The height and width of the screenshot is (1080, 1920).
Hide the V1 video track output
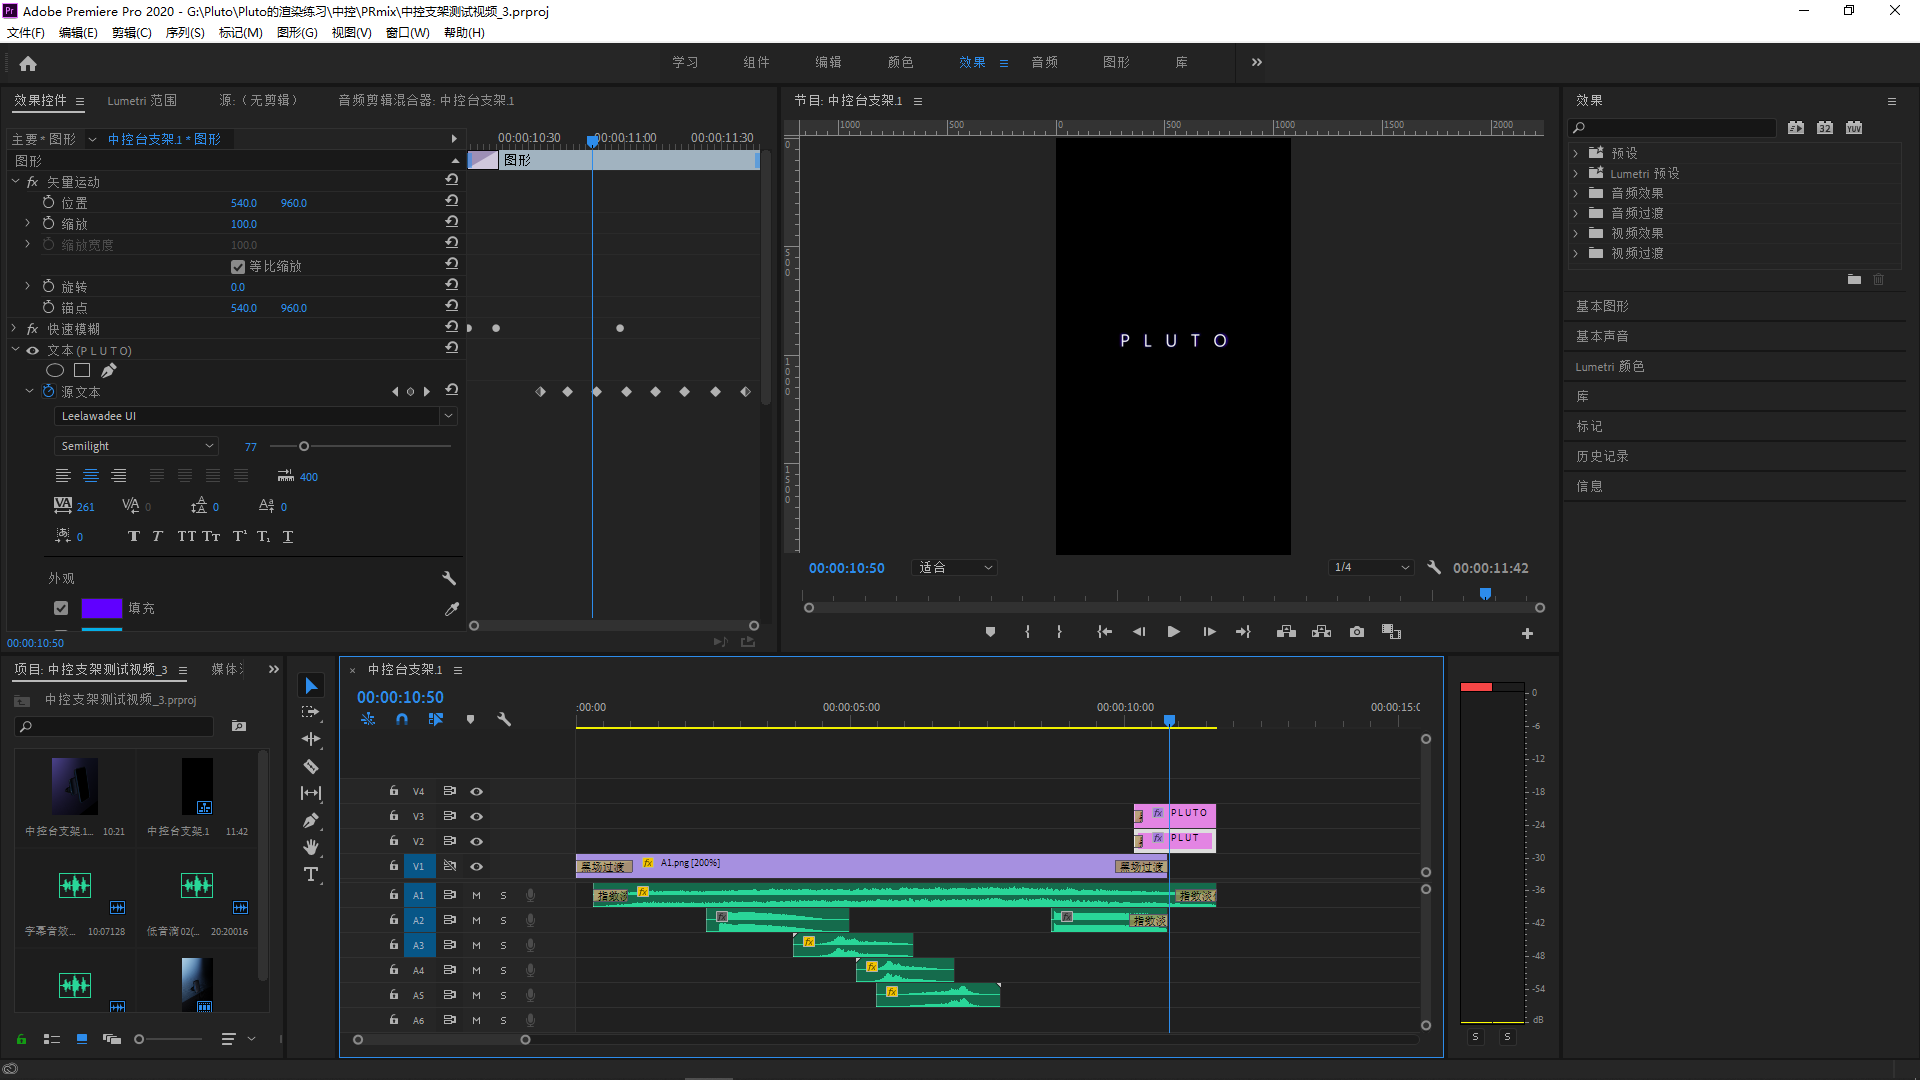[476, 866]
